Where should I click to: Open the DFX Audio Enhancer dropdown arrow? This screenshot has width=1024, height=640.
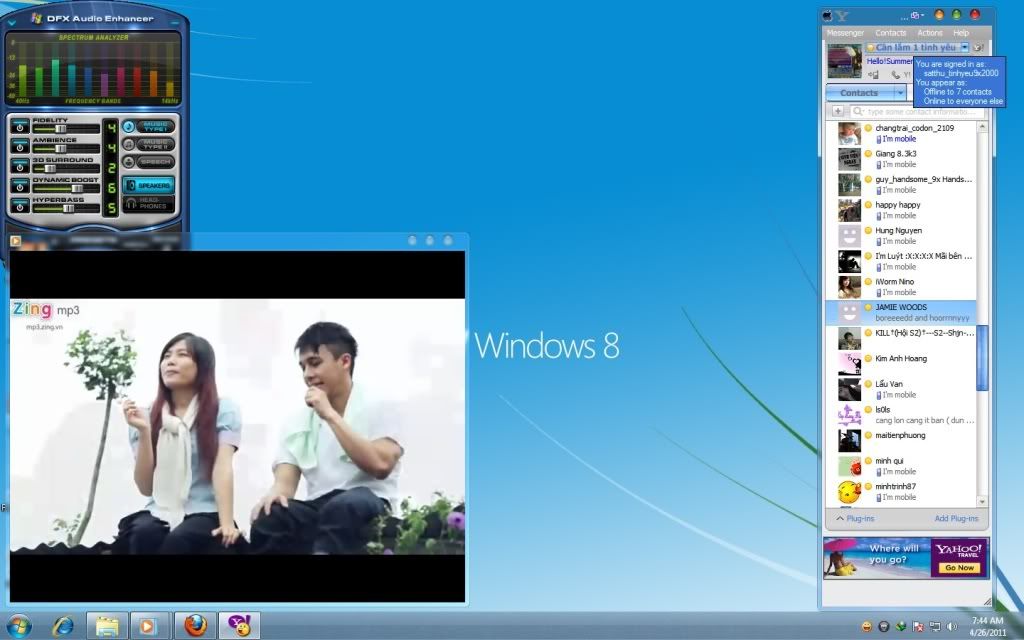pos(11,21)
